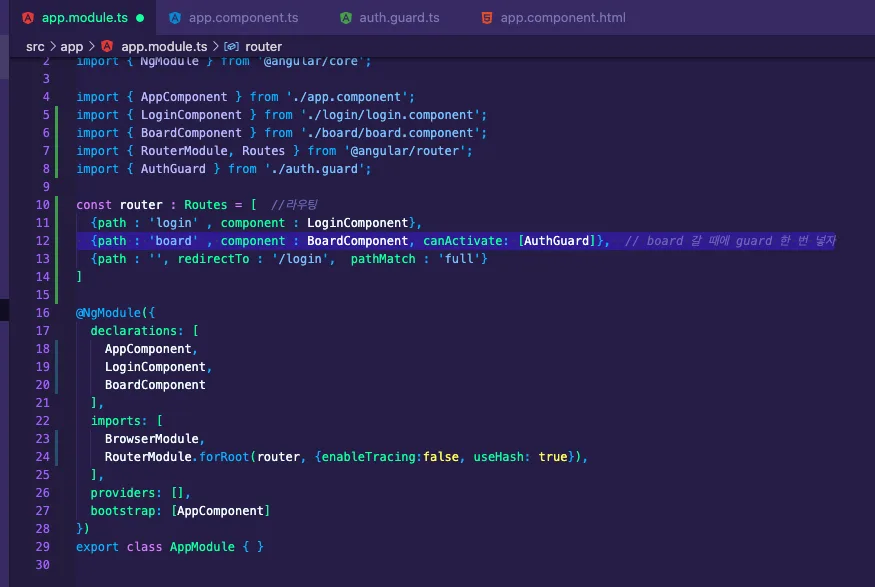Image resolution: width=875 pixels, height=587 pixels.
Task: Place cursor on AppModule class name
Action: 202,547
